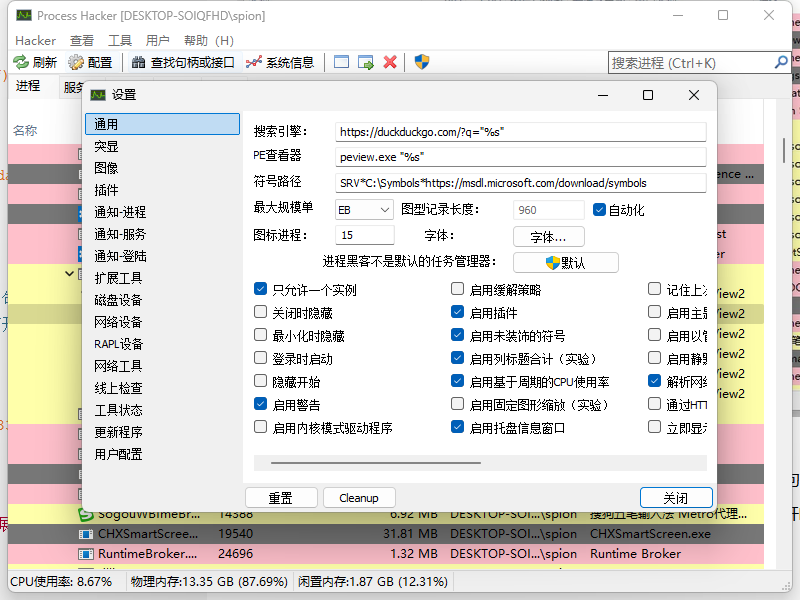
Task: 点击工具栏上的红色 X 图标
Action: click(392, 61)
